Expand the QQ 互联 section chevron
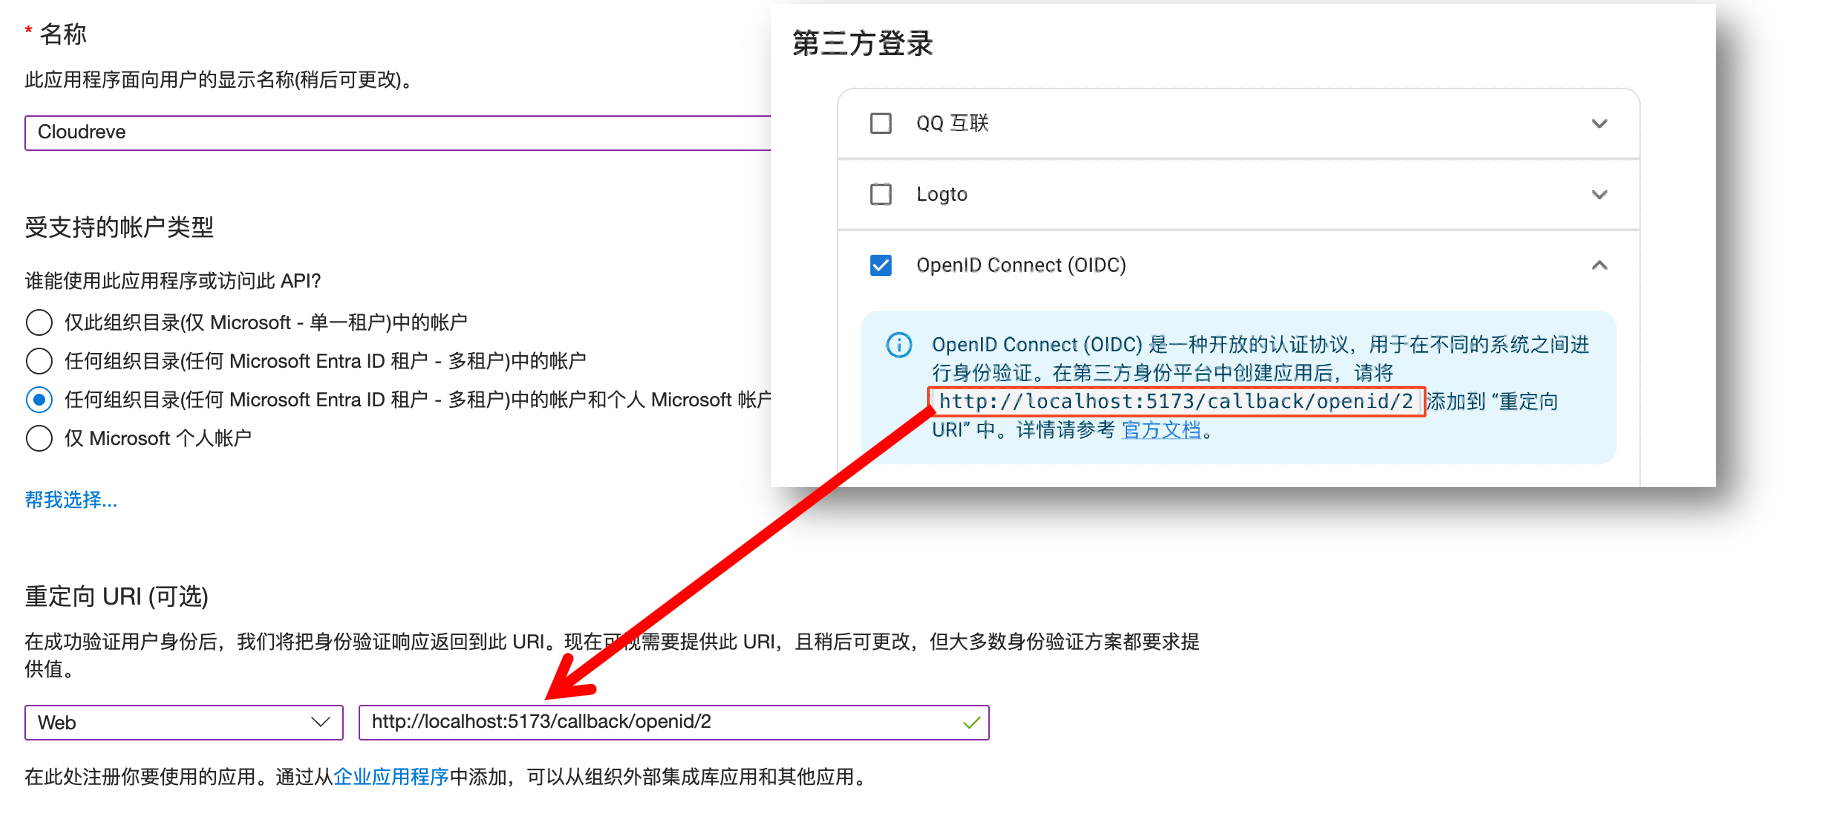The height and width of the screenshot is (818, 1832). pos(1599,123)
